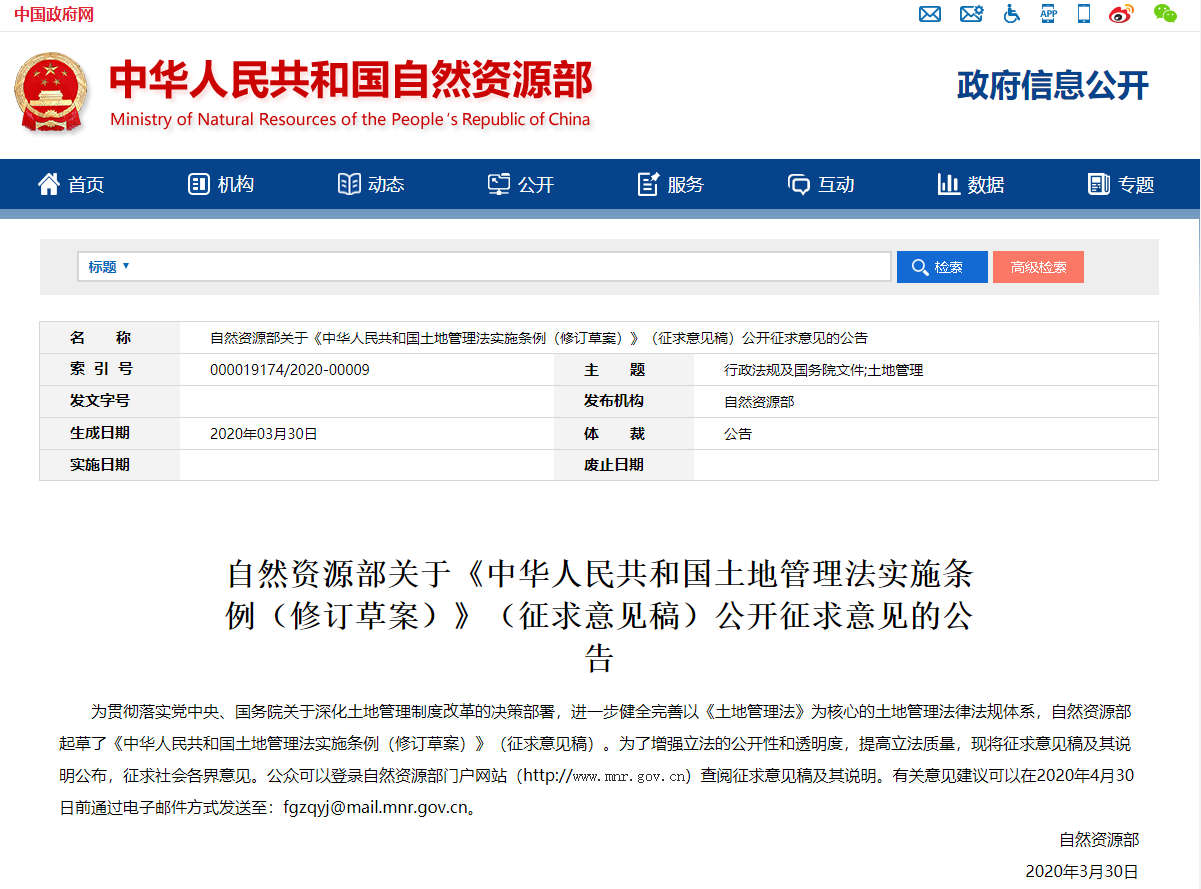Screen dimensions: 1201x889
Task: Click the blue 检索 search button
Action: point(942,267)
